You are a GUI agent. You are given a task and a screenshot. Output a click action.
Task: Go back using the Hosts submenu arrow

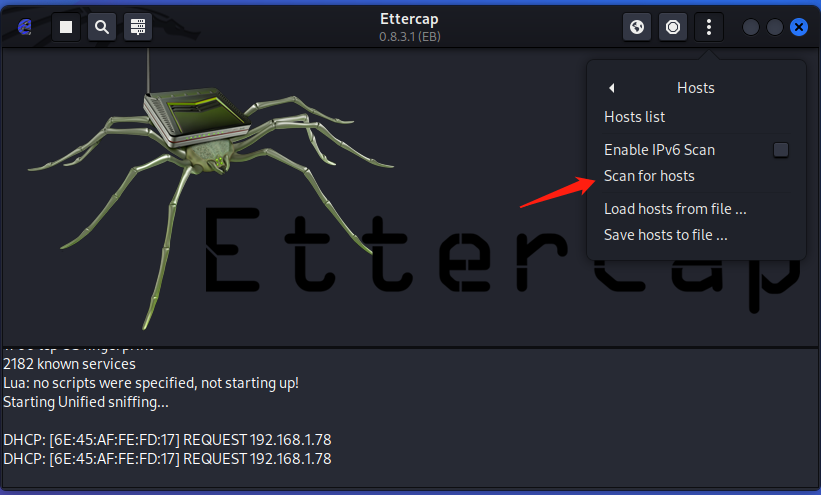coord(611,88)
